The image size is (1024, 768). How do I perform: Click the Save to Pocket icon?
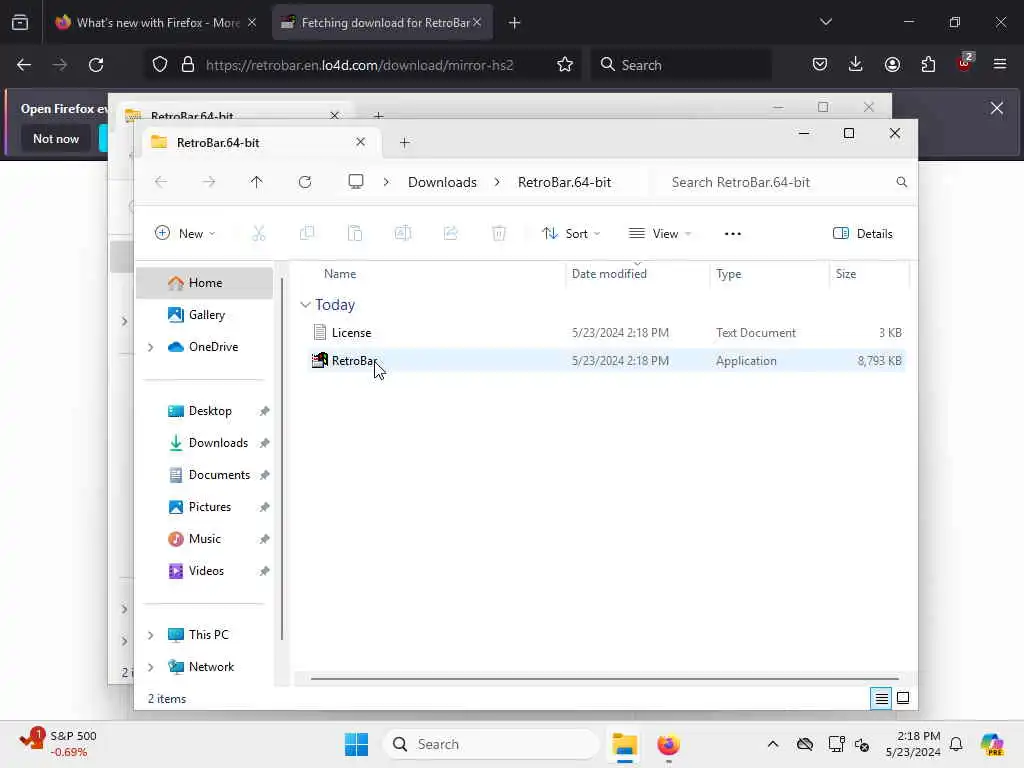820,64
